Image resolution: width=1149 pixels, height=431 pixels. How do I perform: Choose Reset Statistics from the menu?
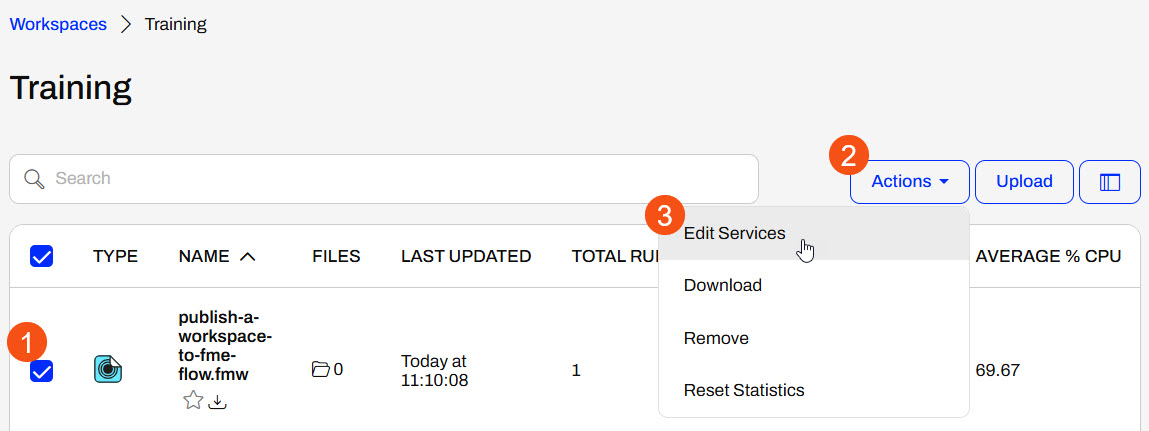743,390
